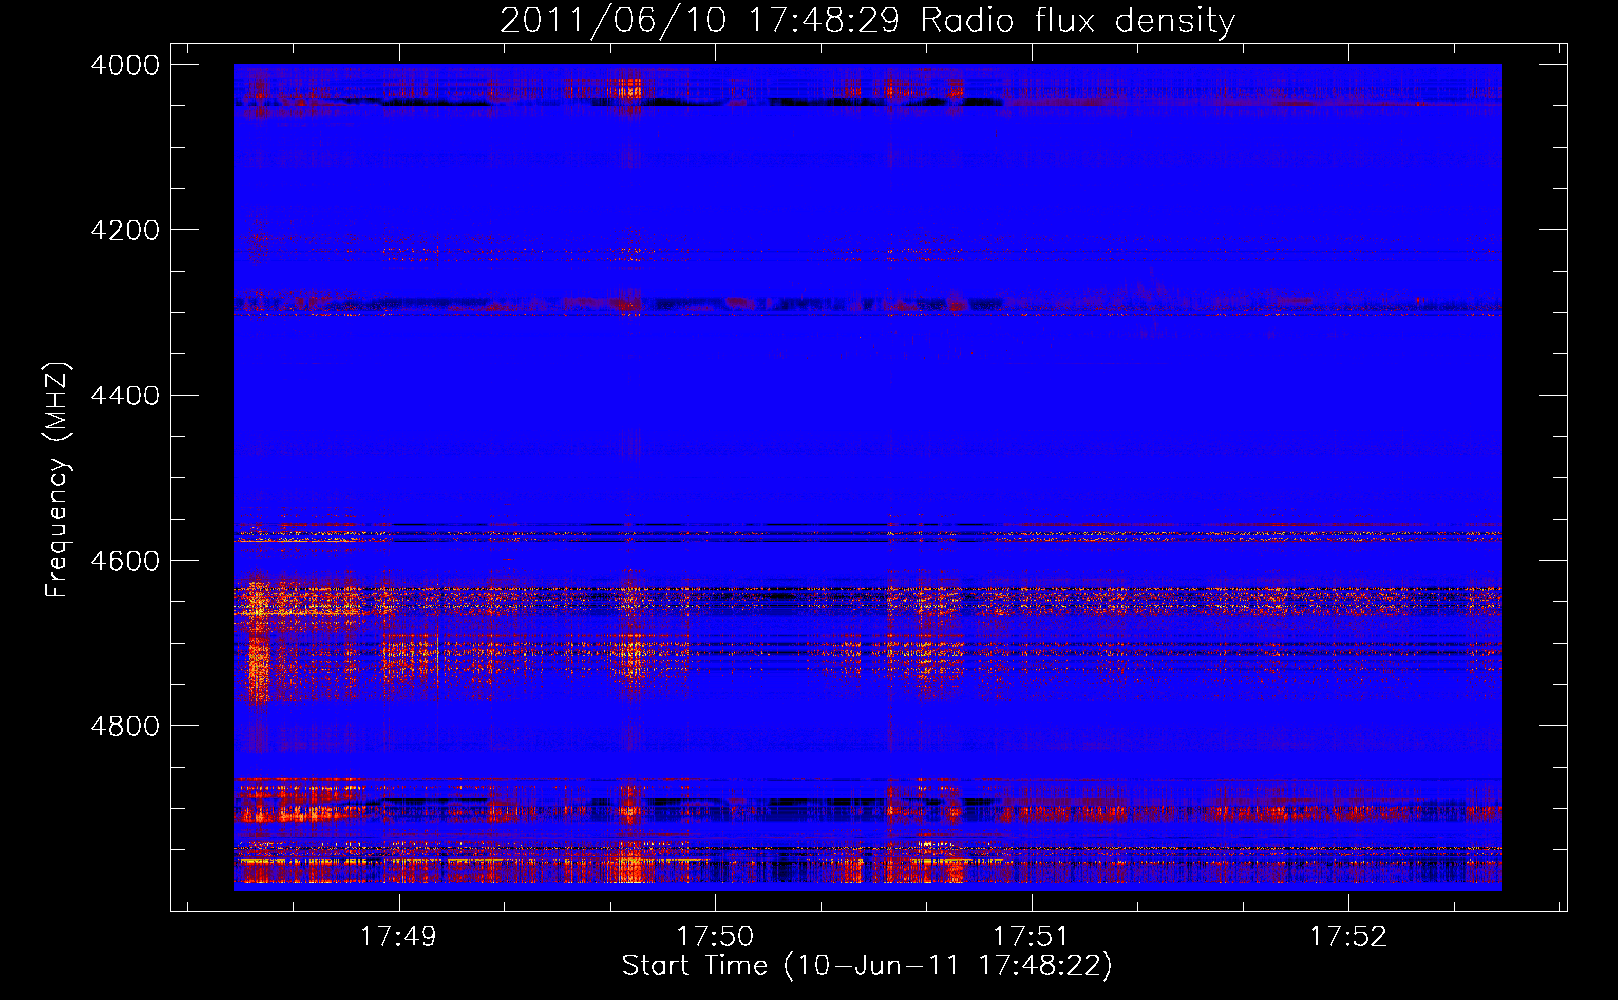Screen dimensions: 1618x1000
Task: Select the 4200 frequency axis label
Action: [125, 230]
